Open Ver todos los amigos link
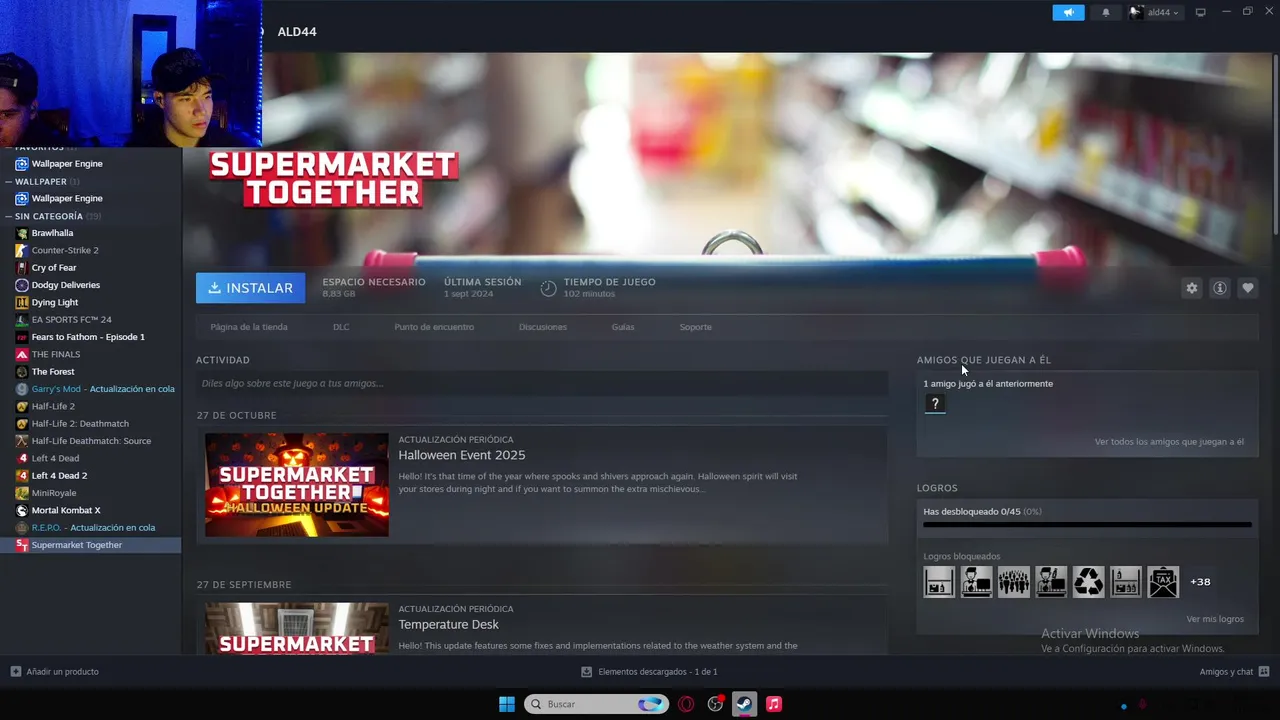This screenshot has width=1280, height=720. point(1169,442)
